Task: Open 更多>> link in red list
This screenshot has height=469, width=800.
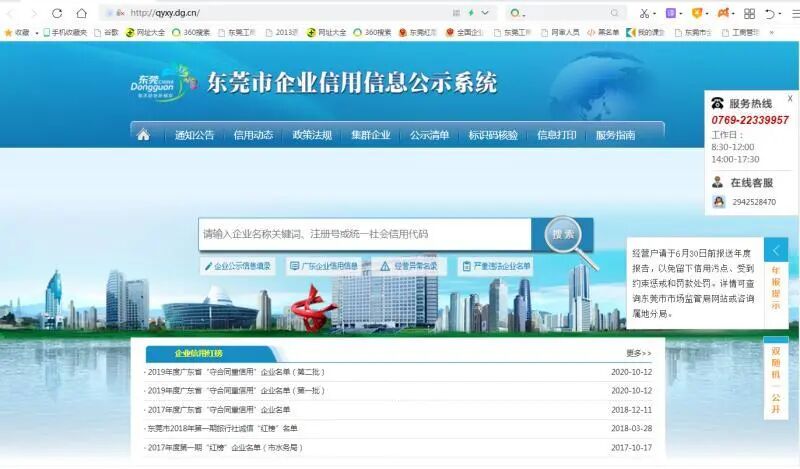Action: point(639,353)
